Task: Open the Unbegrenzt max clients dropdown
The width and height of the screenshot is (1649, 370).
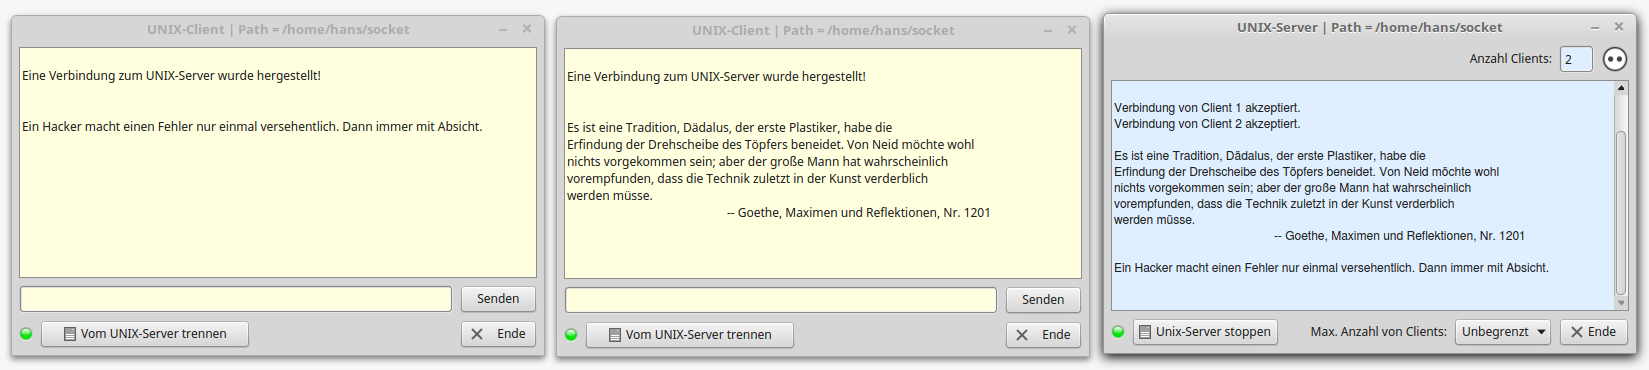Action: 1502,332
